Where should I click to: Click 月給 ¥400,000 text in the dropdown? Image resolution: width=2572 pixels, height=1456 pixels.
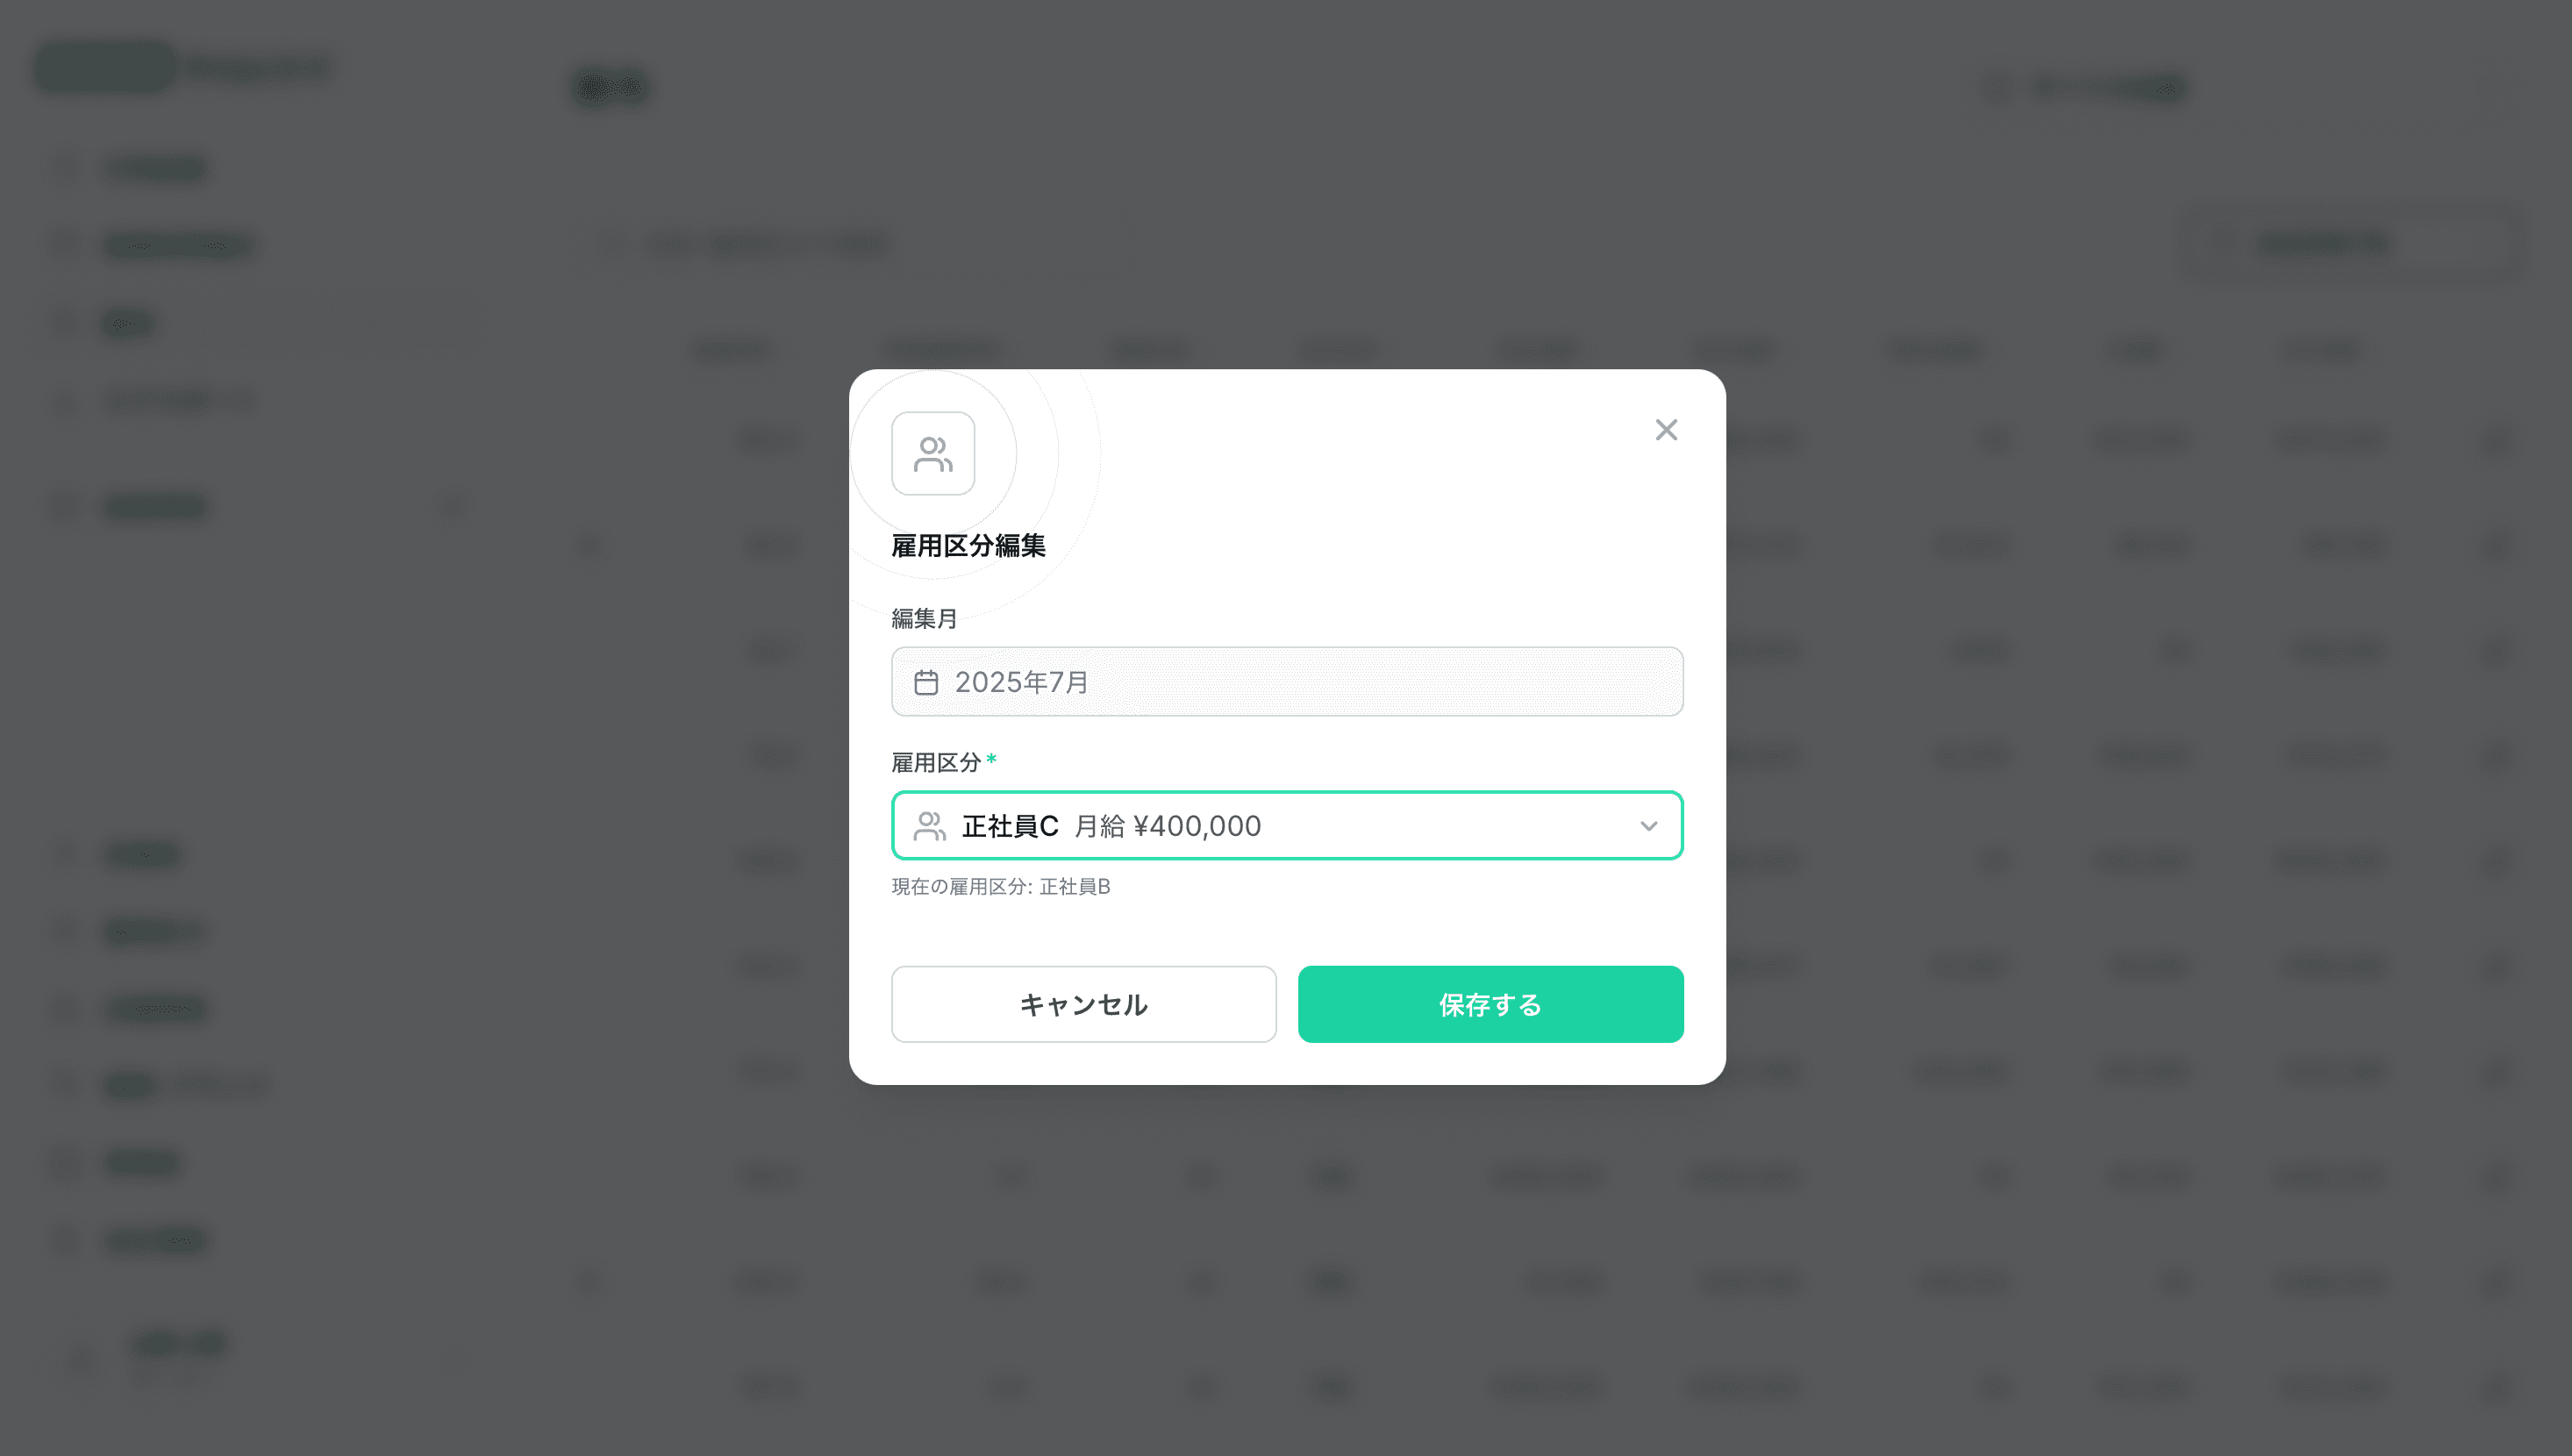(1167, 826)
